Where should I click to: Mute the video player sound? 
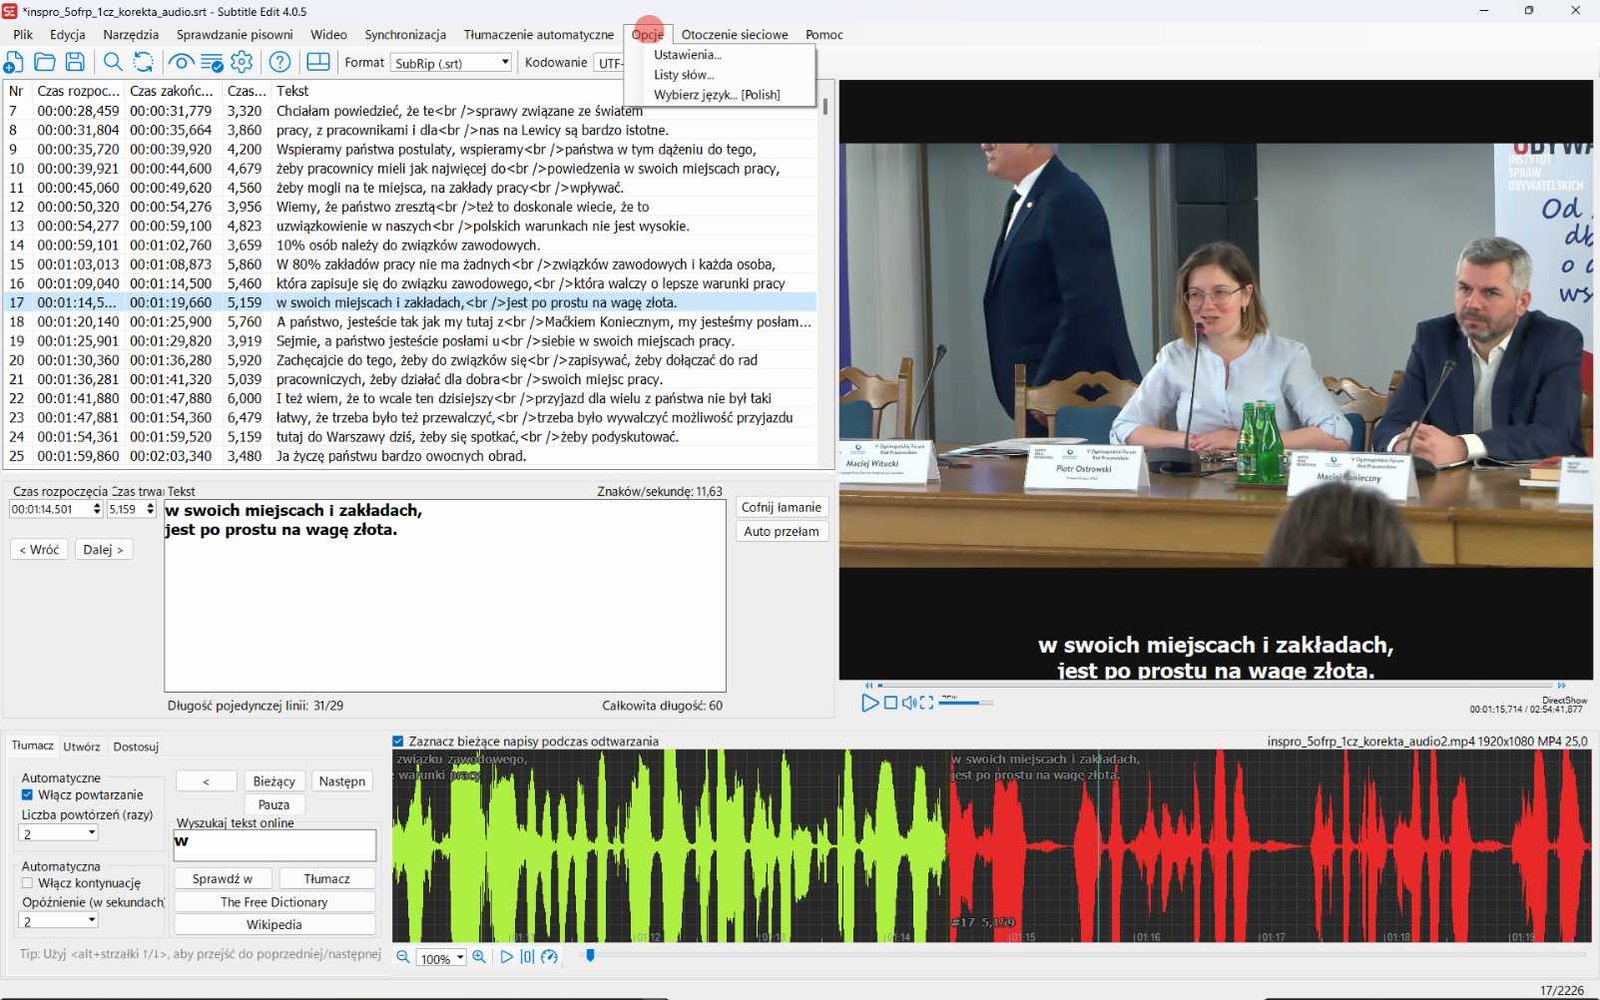click(x=909, y=703)
